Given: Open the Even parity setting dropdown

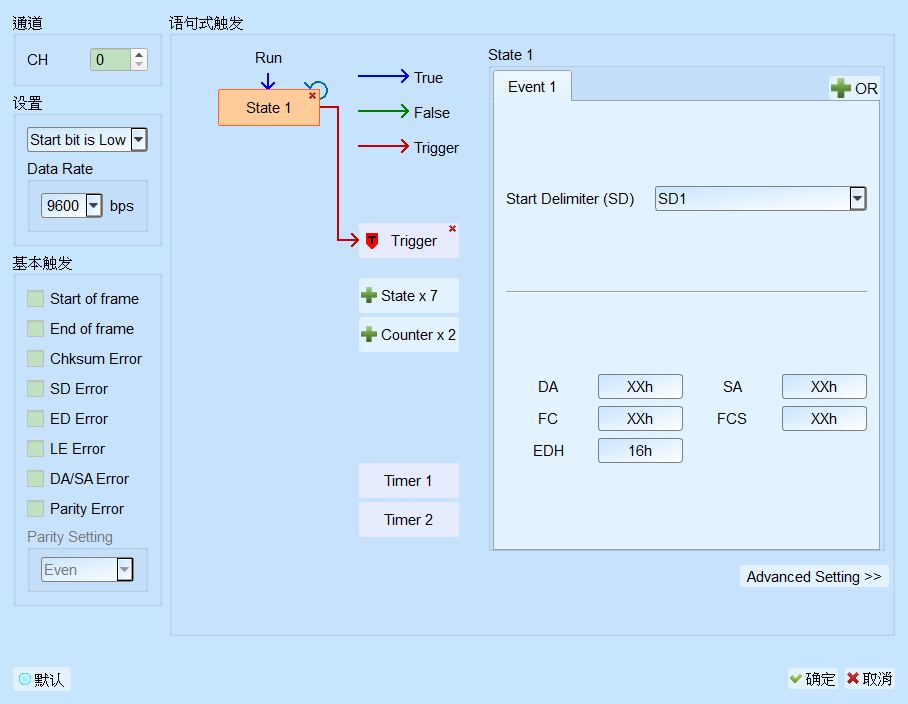Looking at the screenshot, I should [125, 570].
